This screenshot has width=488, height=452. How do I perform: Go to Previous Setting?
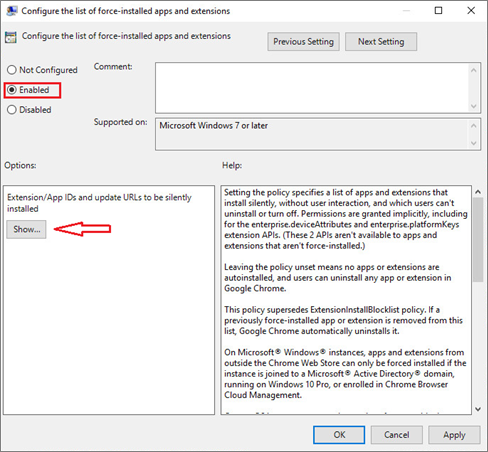[303, 42]
